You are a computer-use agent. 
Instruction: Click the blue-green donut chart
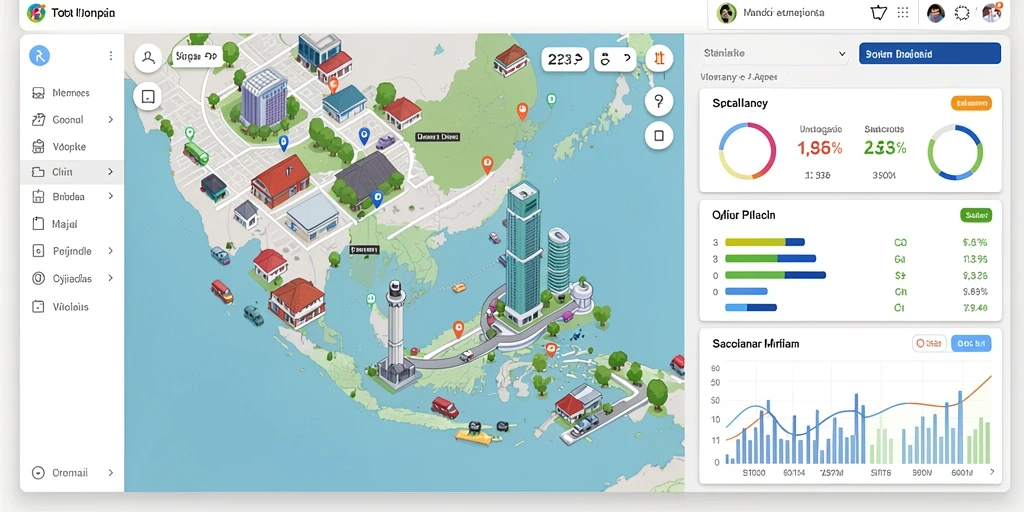[955, 152]
